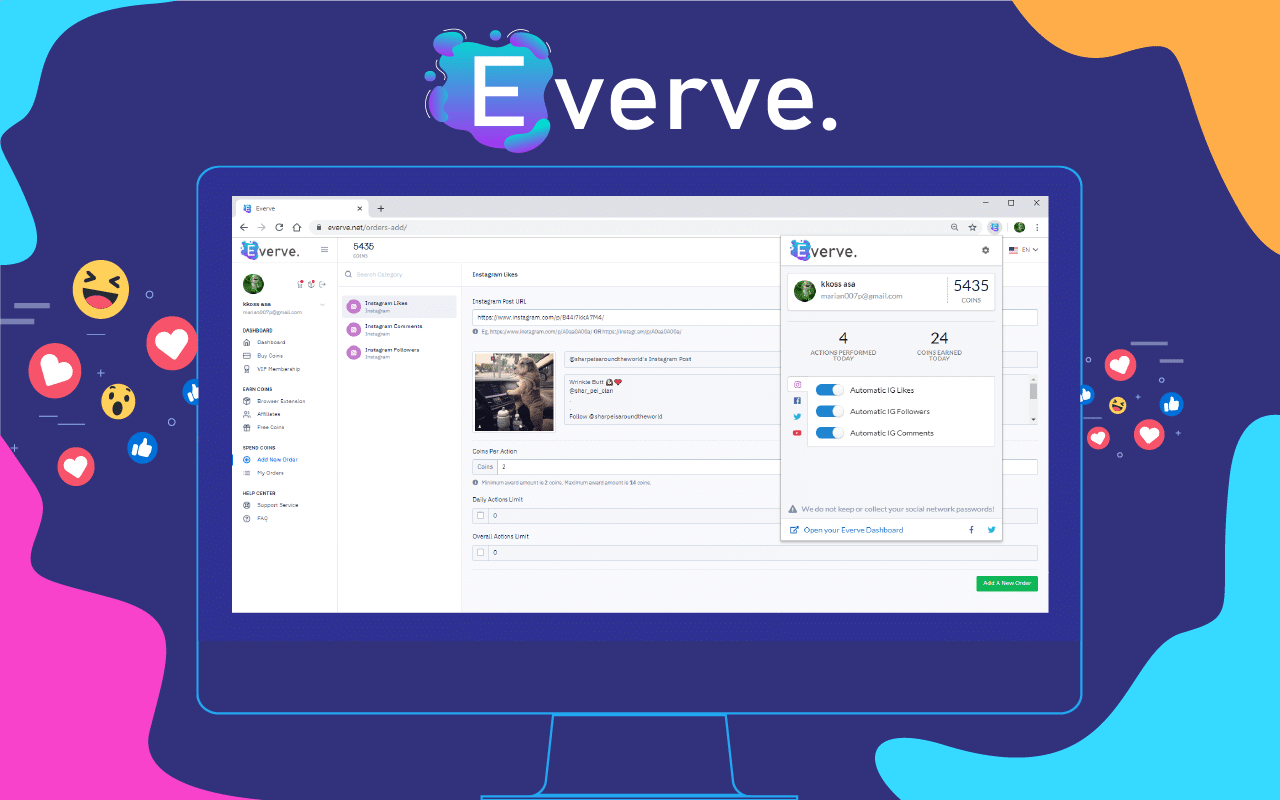Open the EN language dropdown
1280x800 pixels.
1024,249
